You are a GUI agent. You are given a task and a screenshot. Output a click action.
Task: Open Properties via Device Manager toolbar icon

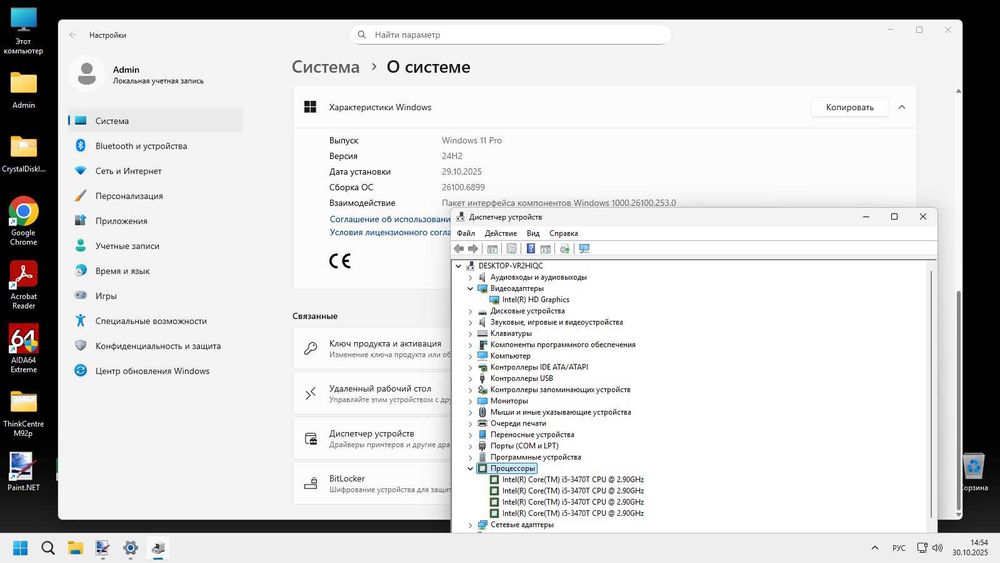(x=511, y=249)
